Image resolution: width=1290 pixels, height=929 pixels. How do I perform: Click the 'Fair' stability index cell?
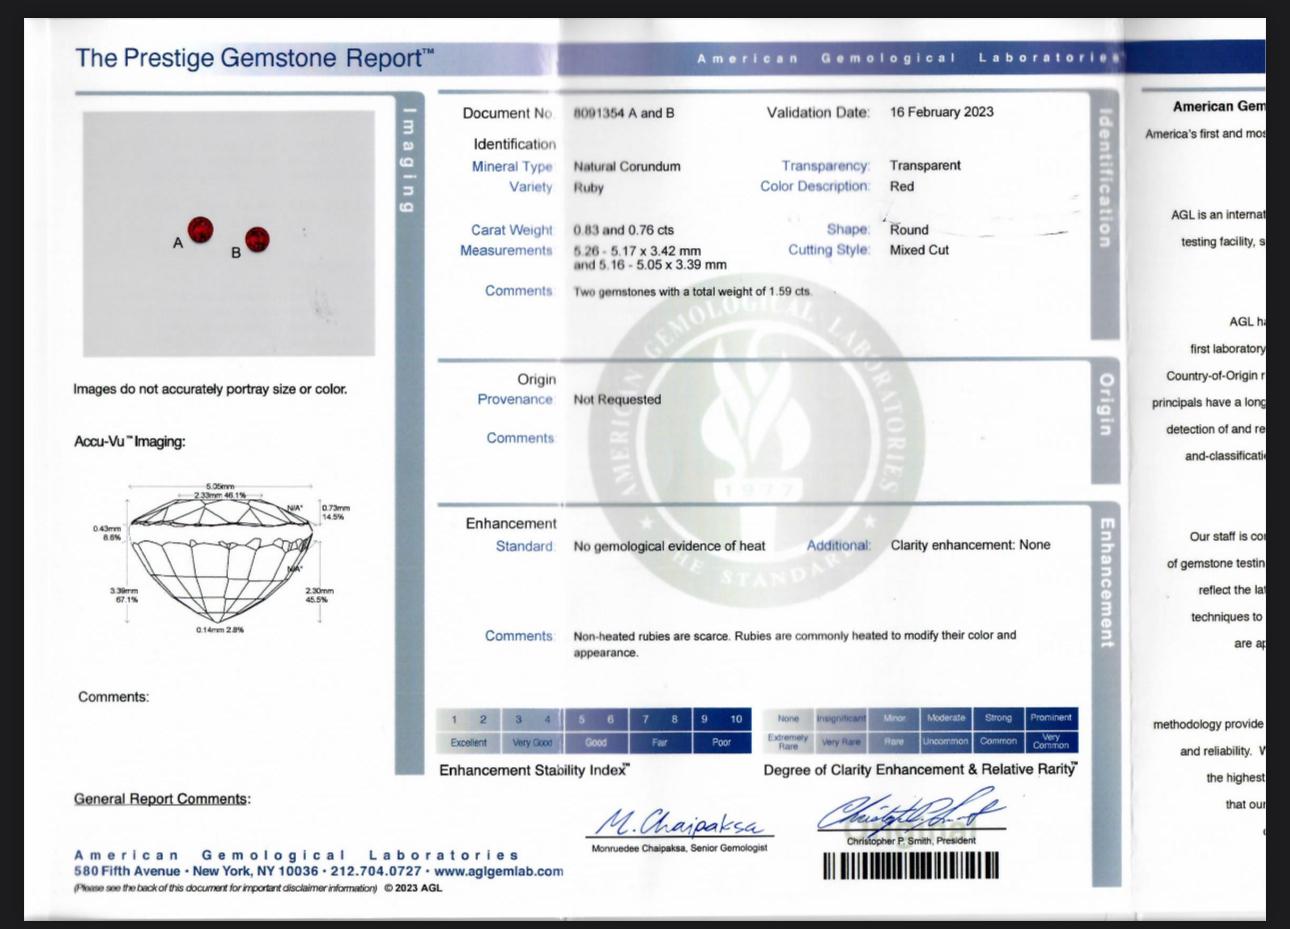(659, 743)
